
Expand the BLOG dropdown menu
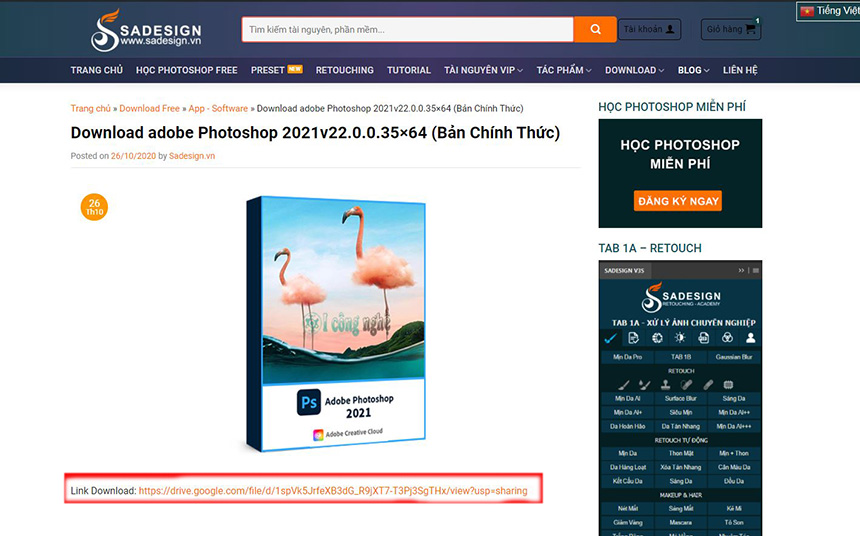[x=694, y=70]
